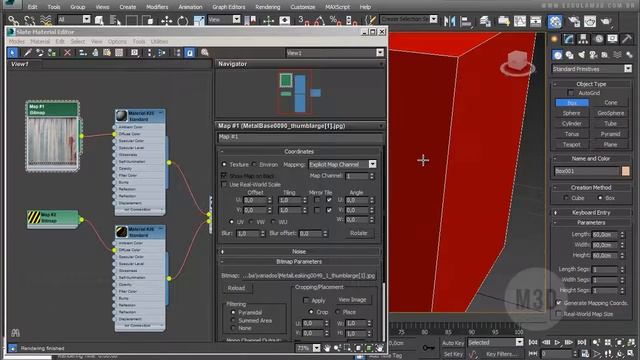Enable the Apply cropping checkbox
This screenshot has width=640, height=360.
tap(306, 300)
